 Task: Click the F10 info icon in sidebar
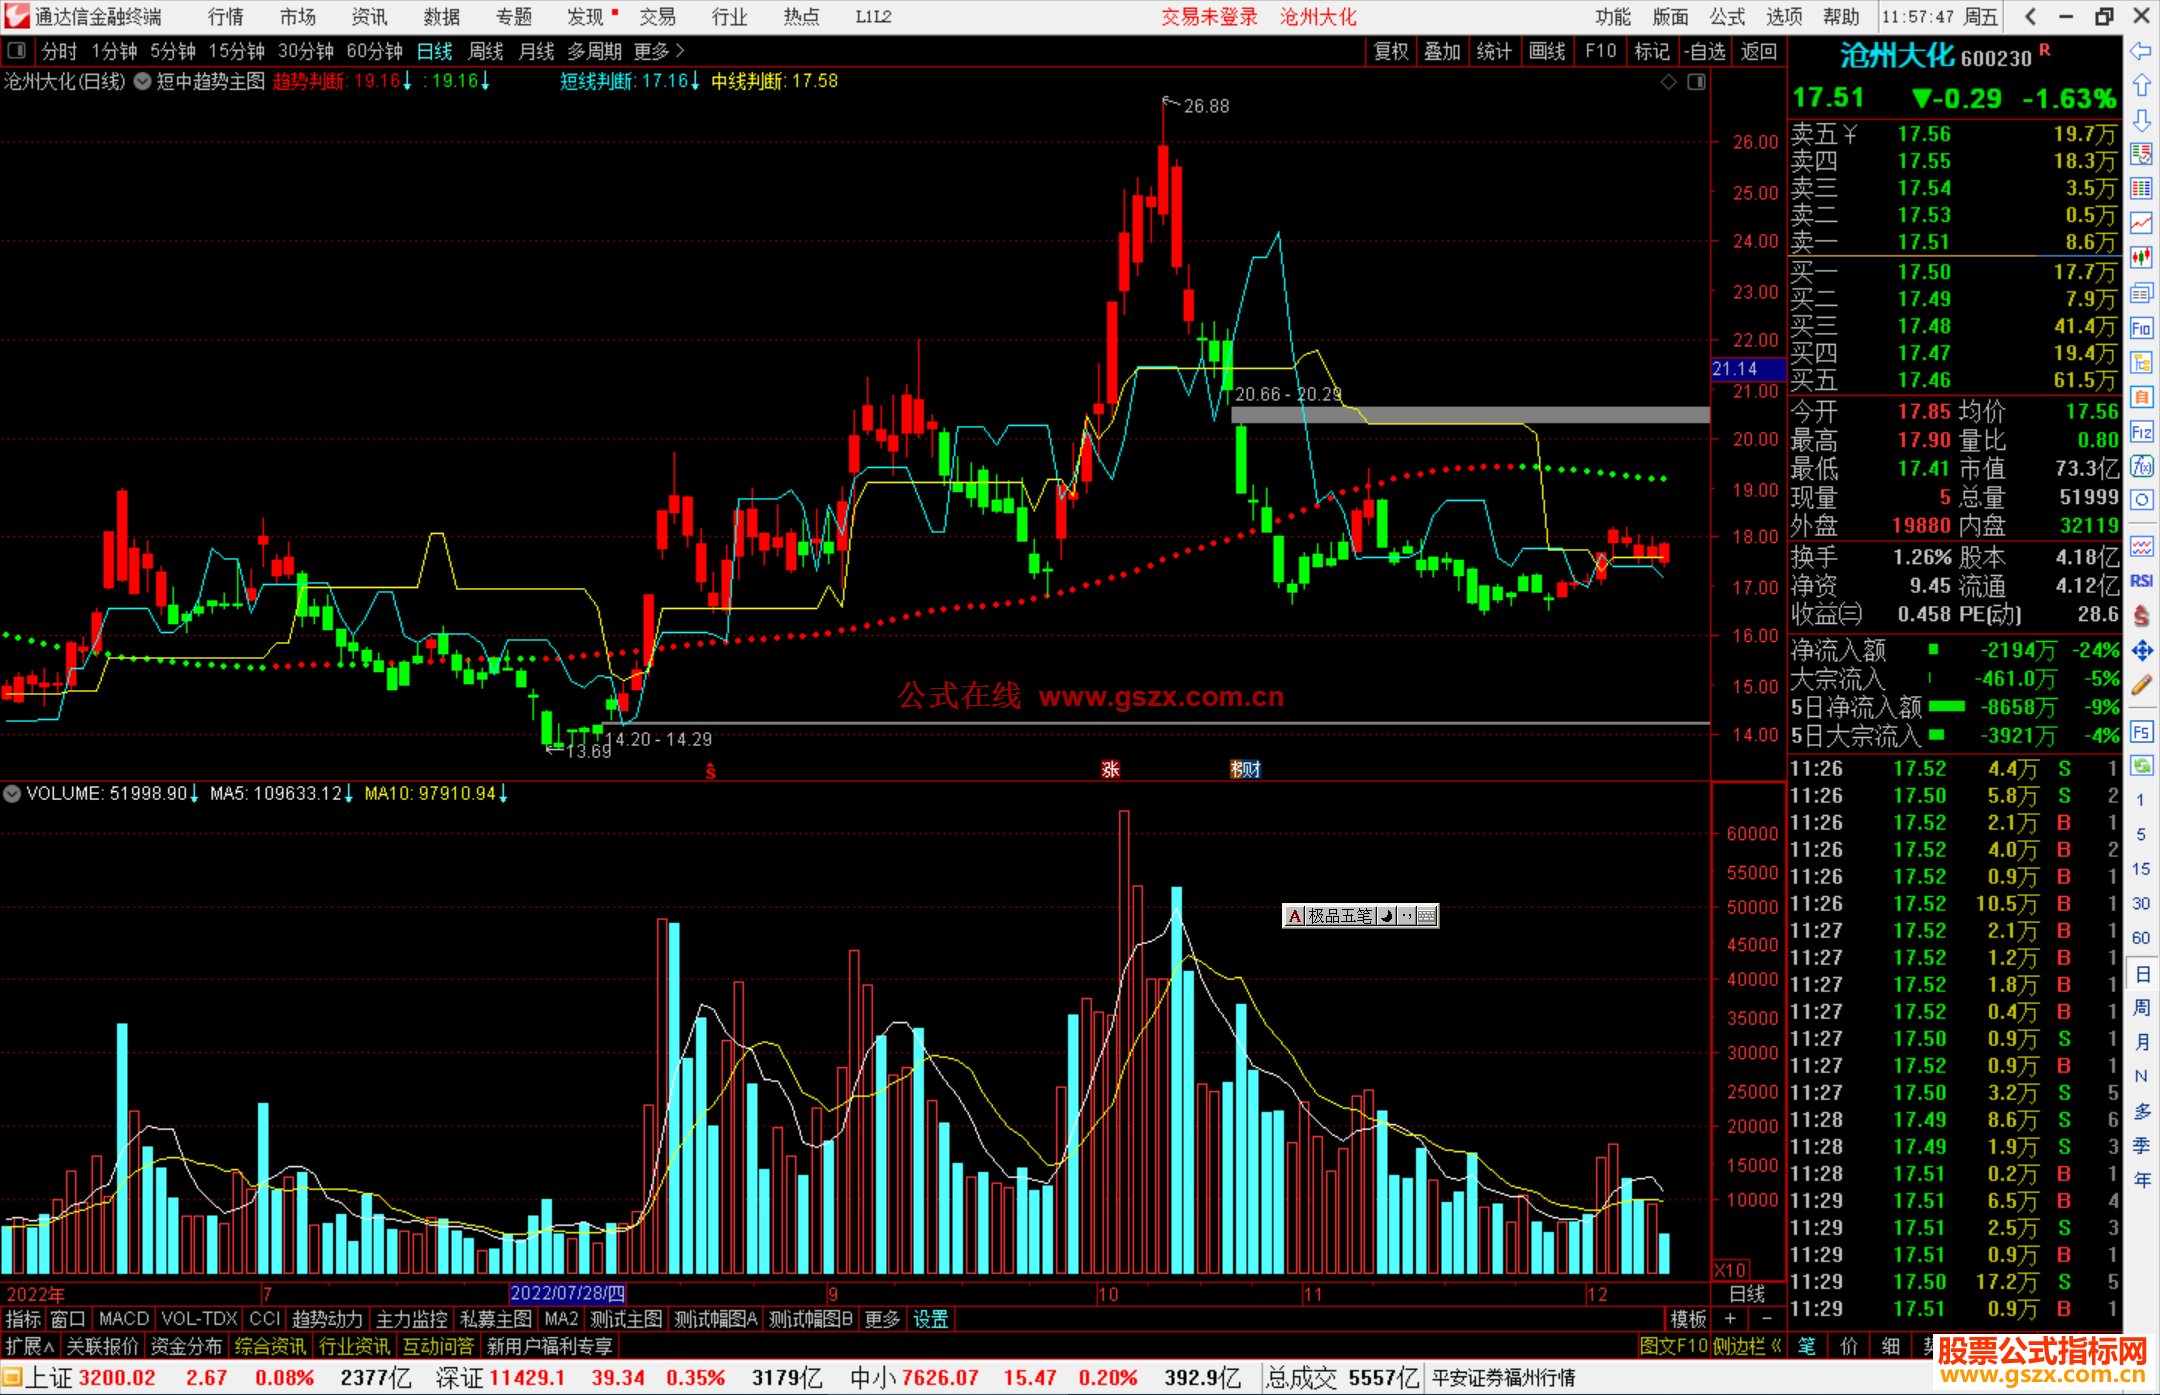click(2141, 328)
